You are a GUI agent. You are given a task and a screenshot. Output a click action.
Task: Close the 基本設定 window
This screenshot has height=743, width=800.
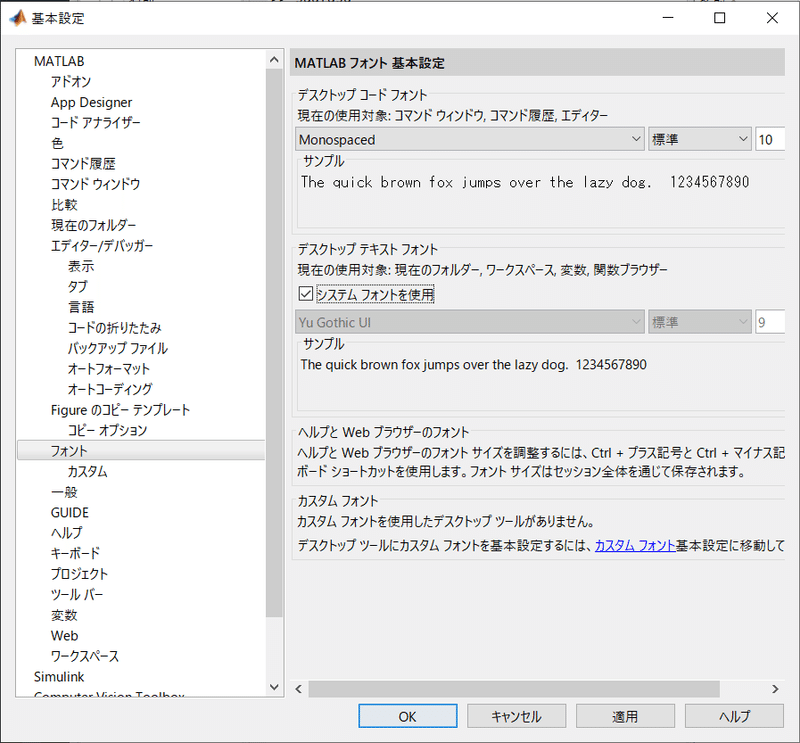(x=772, y=18)
